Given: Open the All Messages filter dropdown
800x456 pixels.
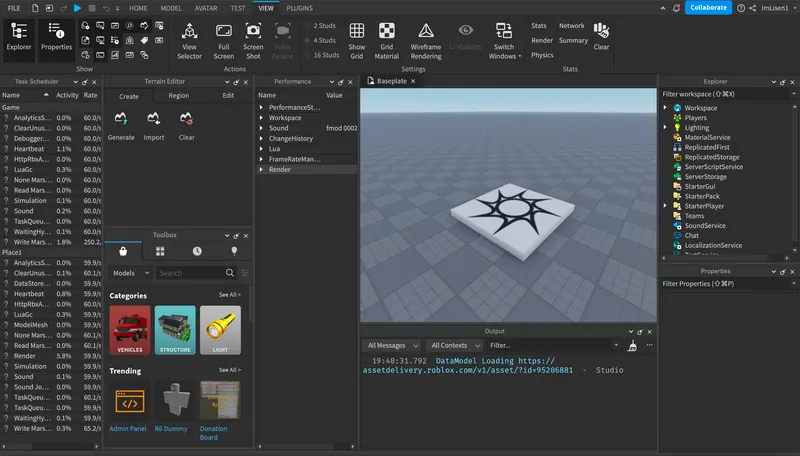Looking at the screenshot, I should (x=391, y=345).
